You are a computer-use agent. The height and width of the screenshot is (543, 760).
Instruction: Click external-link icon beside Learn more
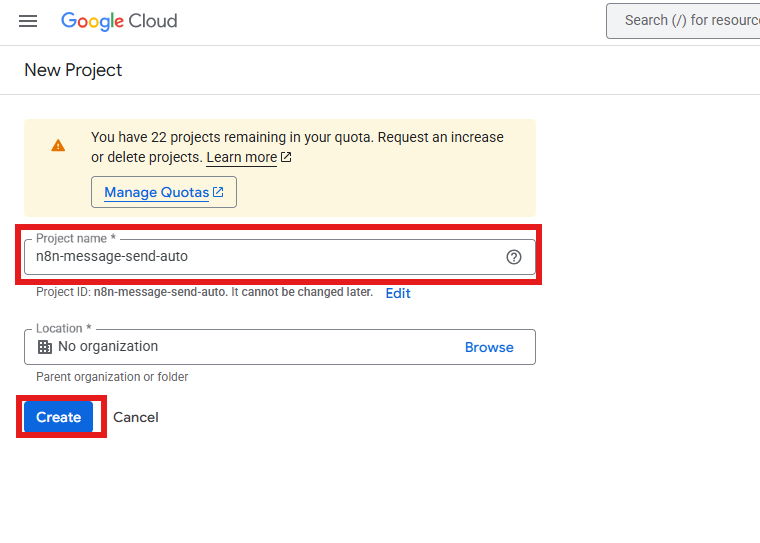(286, 157)
